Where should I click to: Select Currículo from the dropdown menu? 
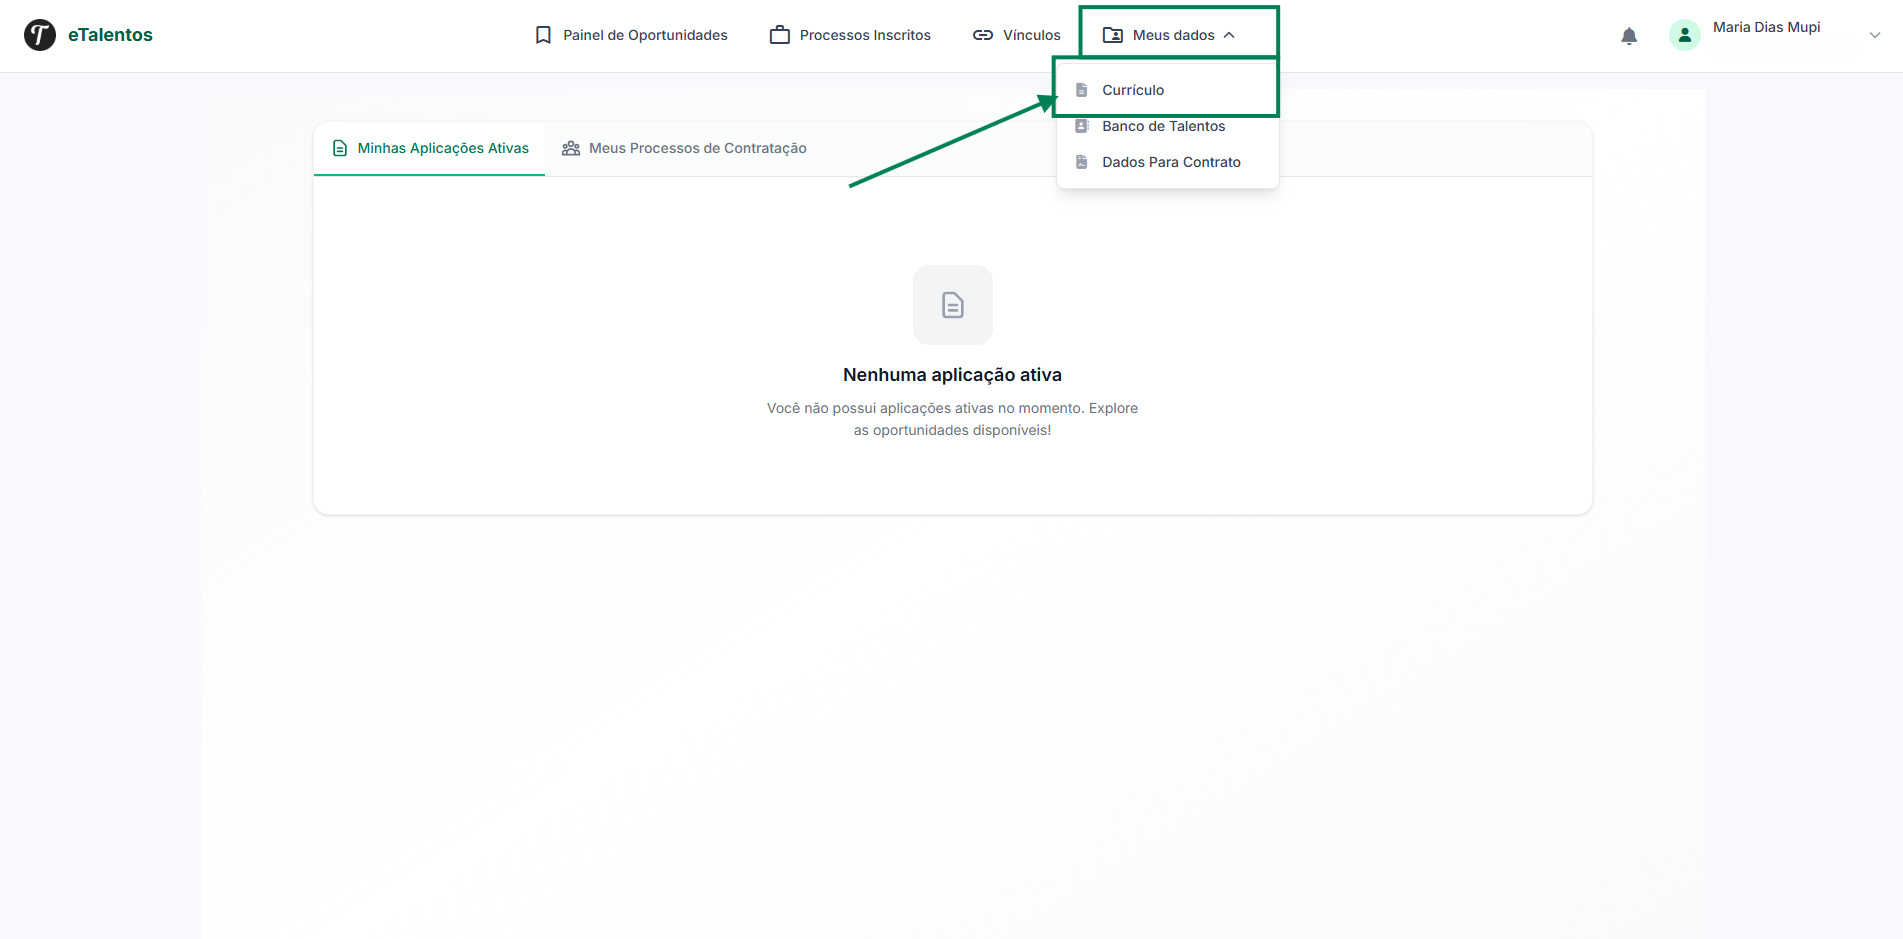[x=1133, y=90]
